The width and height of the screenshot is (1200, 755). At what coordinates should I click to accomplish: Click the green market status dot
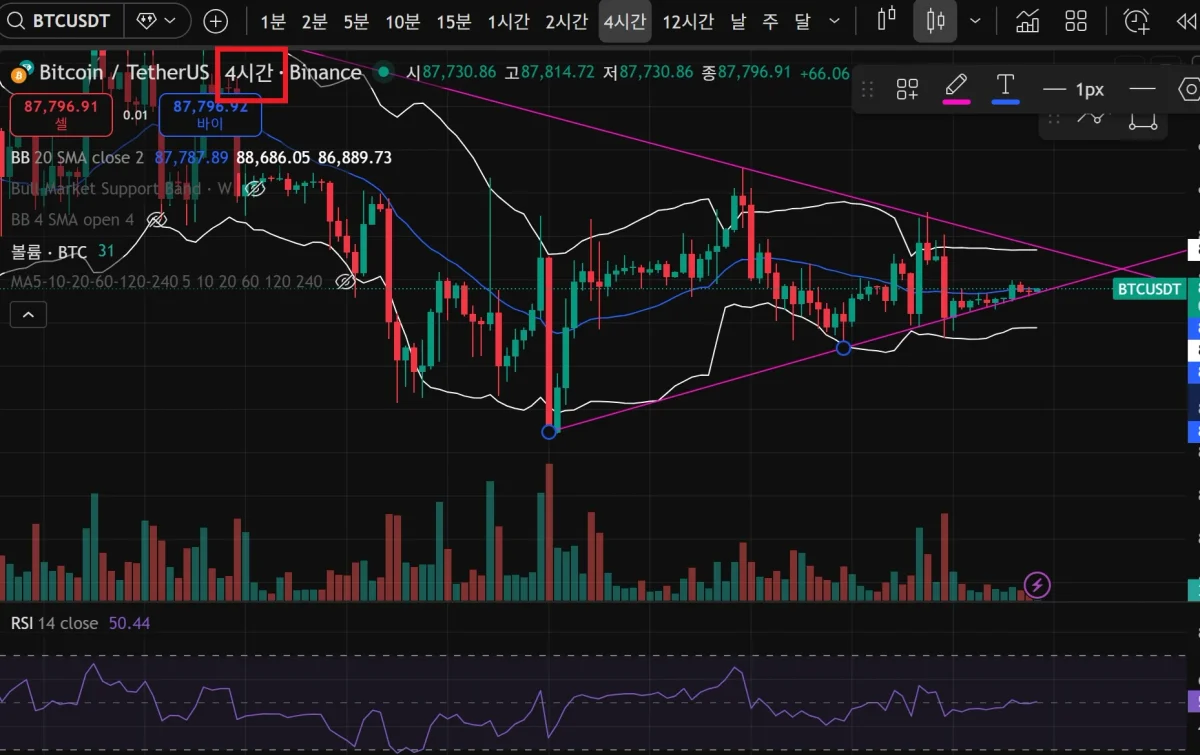tap(384, 72)
